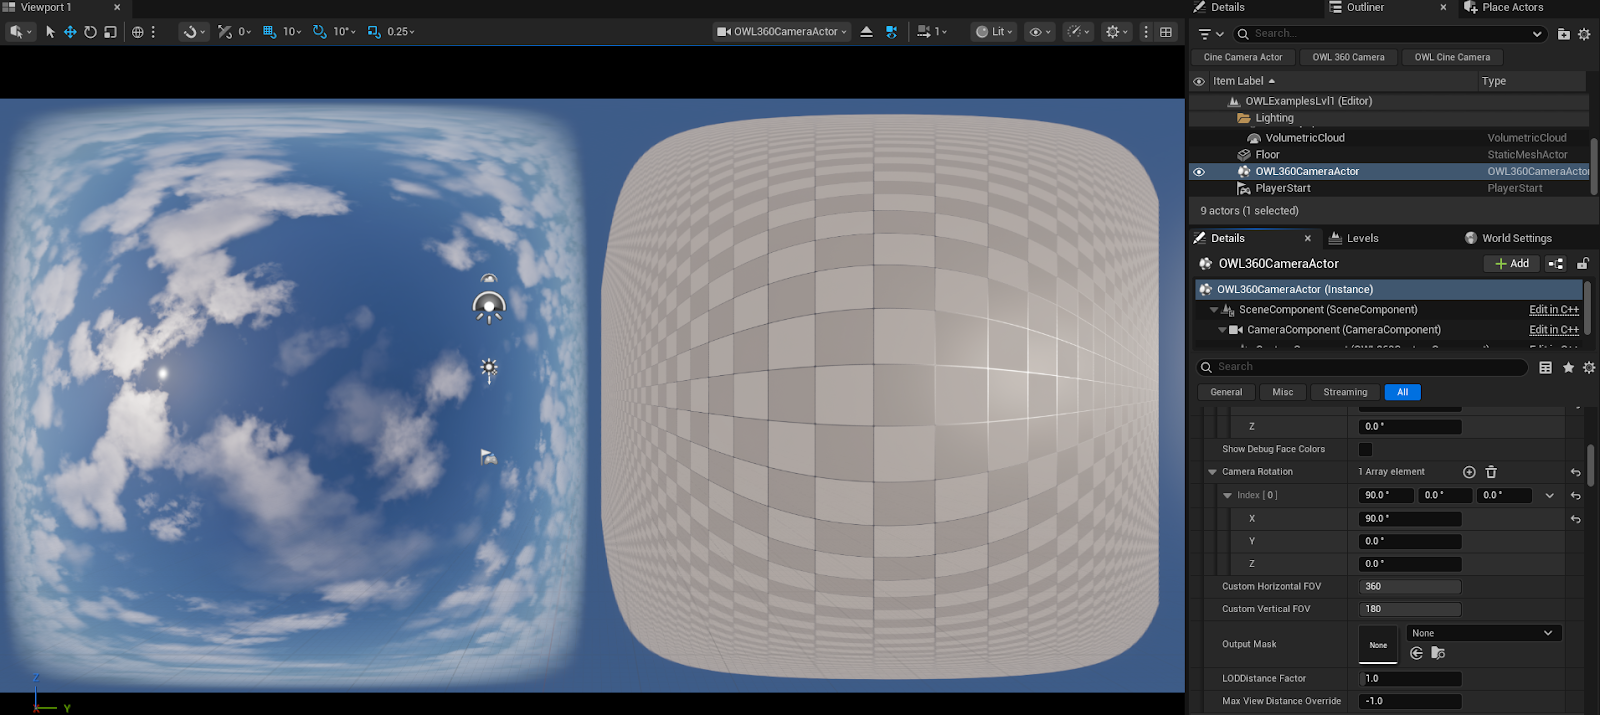This screenshot has width=1600, height=715.
Task: Select the VolumetricCloud item in Outliner
Action: pyautogui.click(x=1304, y=138)
